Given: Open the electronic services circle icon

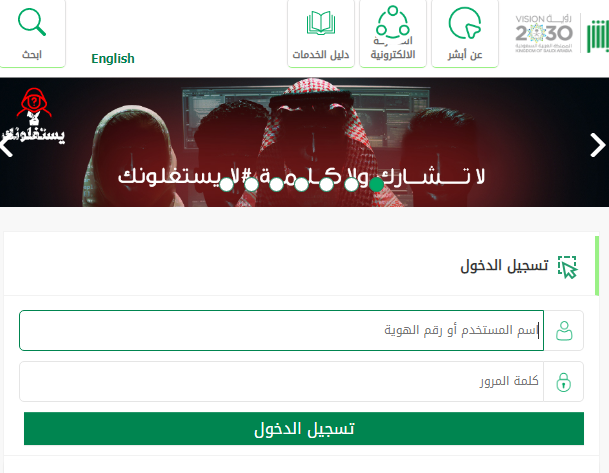Looking at the screenshot, I should pyautogui.click(x=393, y=24).
